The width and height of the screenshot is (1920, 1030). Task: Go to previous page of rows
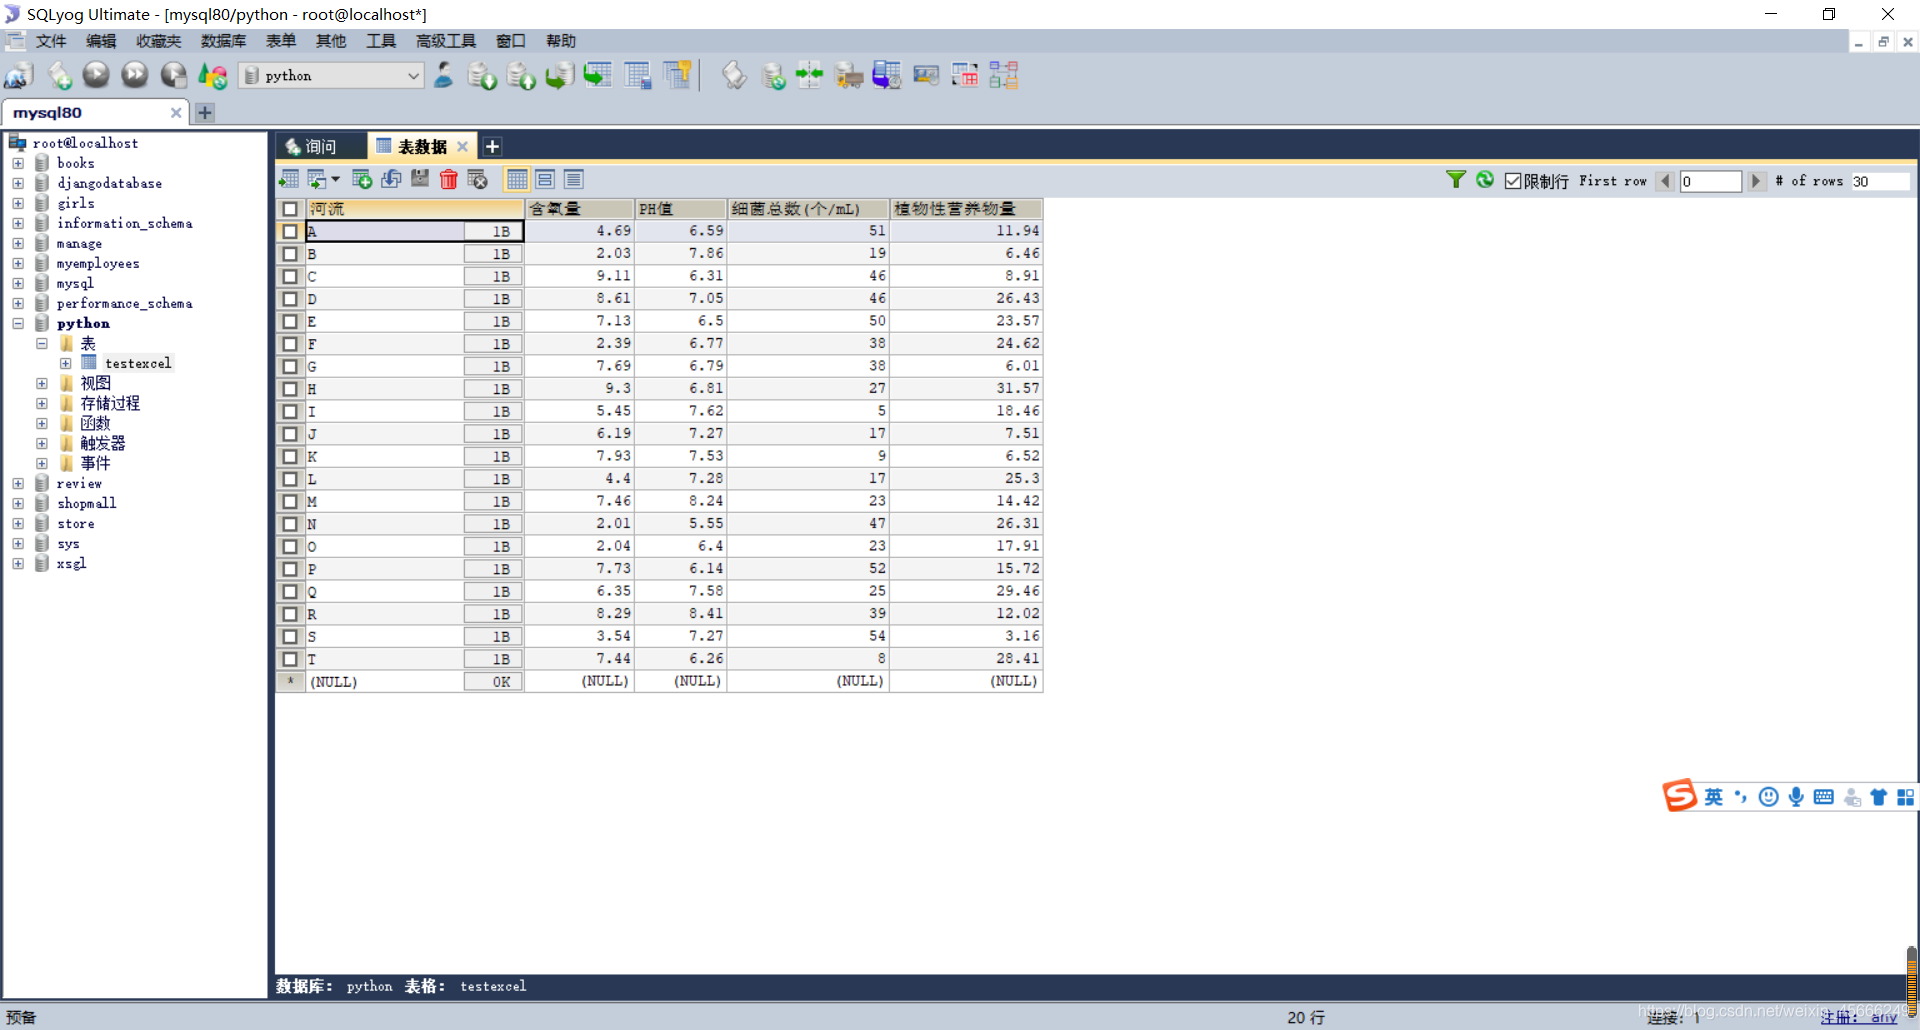click(1665, 181)
